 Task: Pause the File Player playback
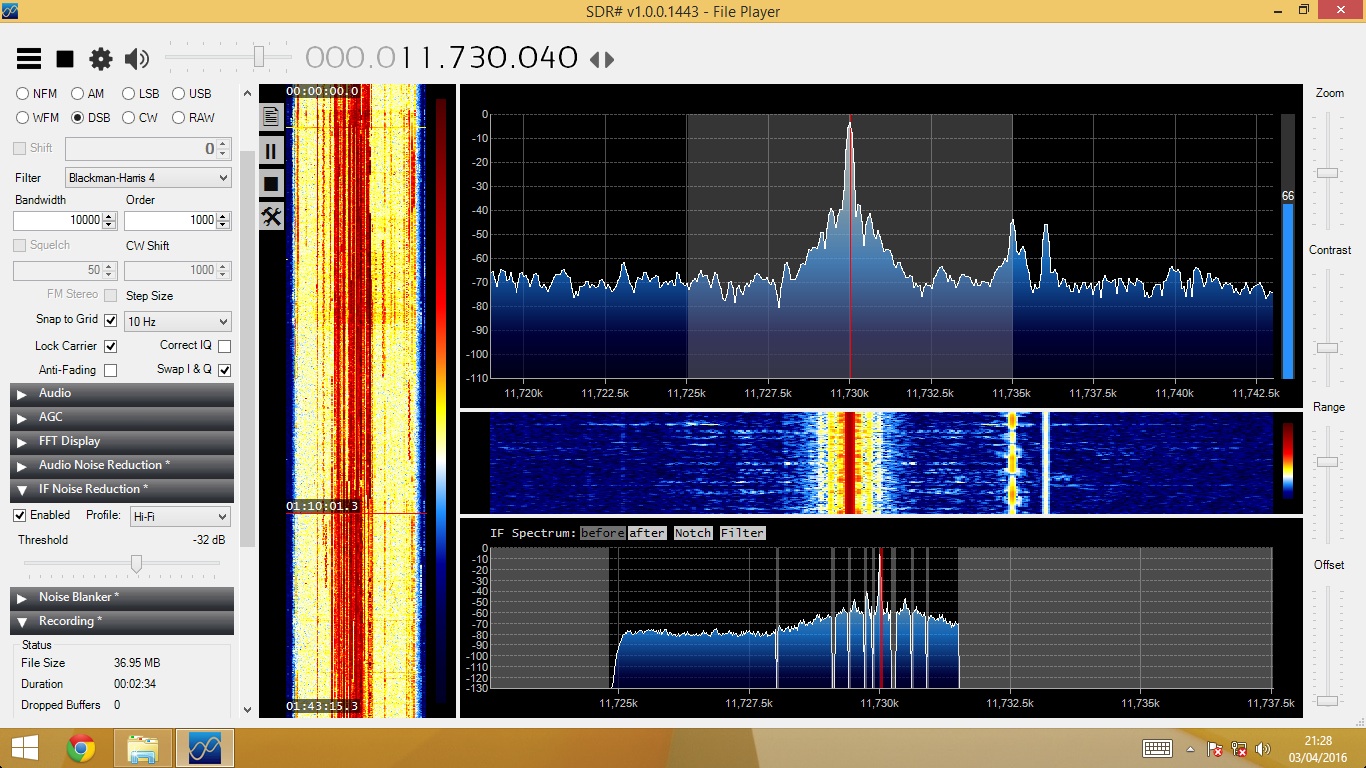point(271,151)
